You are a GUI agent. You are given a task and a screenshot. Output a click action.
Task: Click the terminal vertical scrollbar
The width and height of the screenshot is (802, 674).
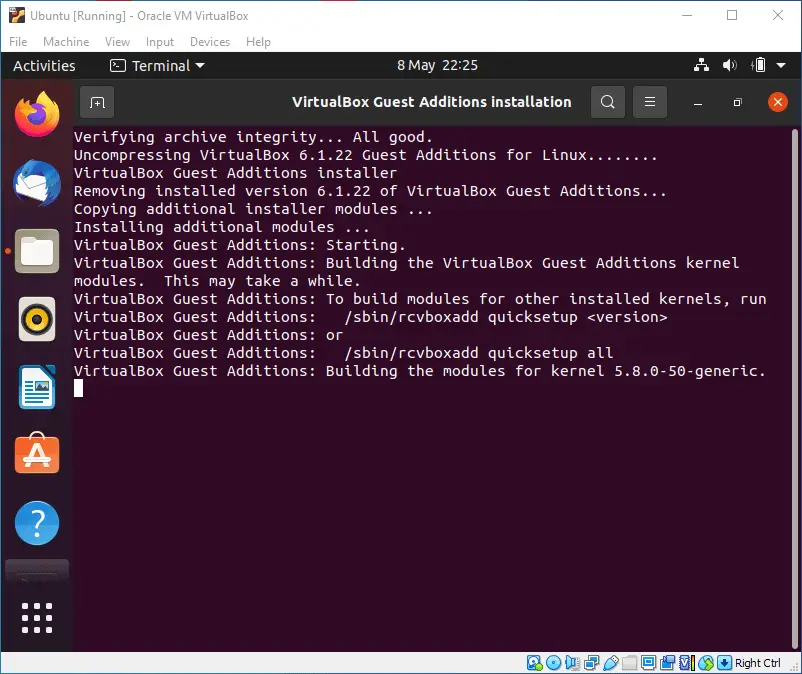click(795, 389)
